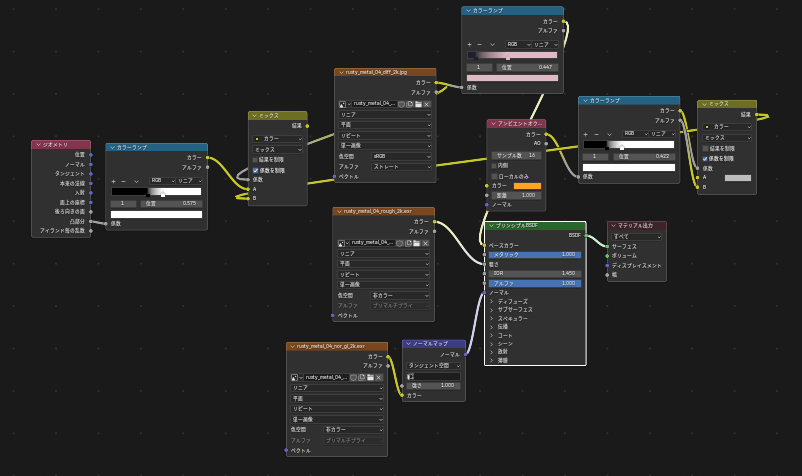Viewport: 802px width, 476px height.
Task: Open image browse icon in rough_2k.exr node
Action: (343, 243)
